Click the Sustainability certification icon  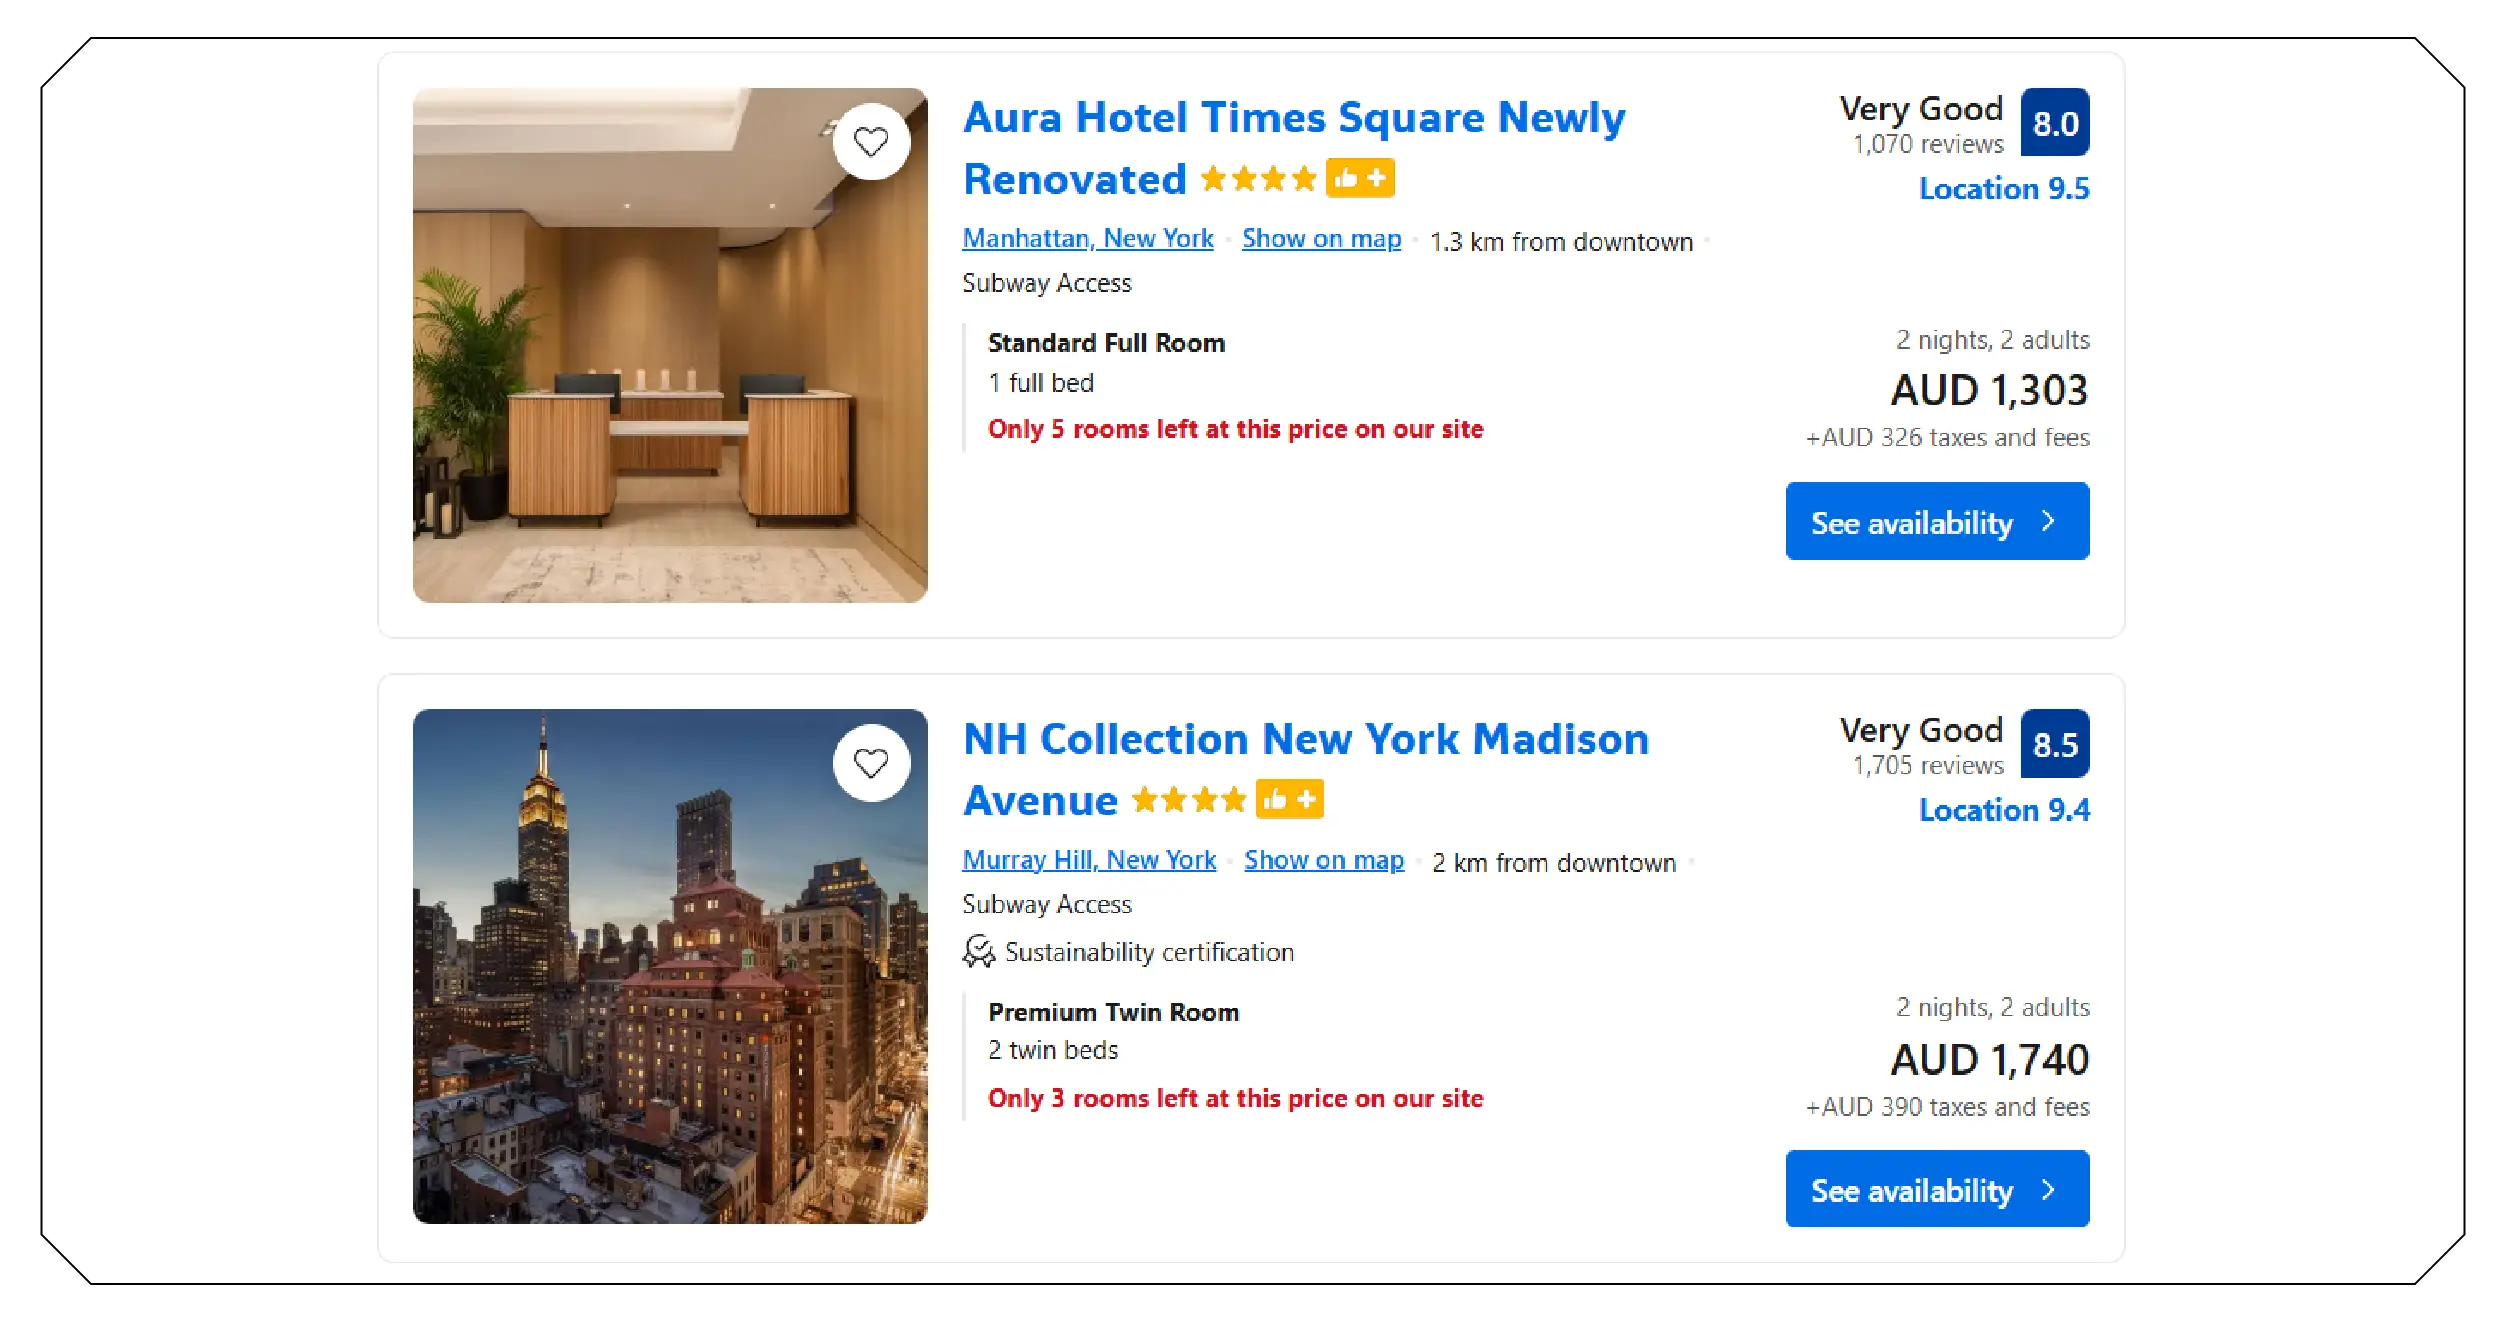click(979, 951)
